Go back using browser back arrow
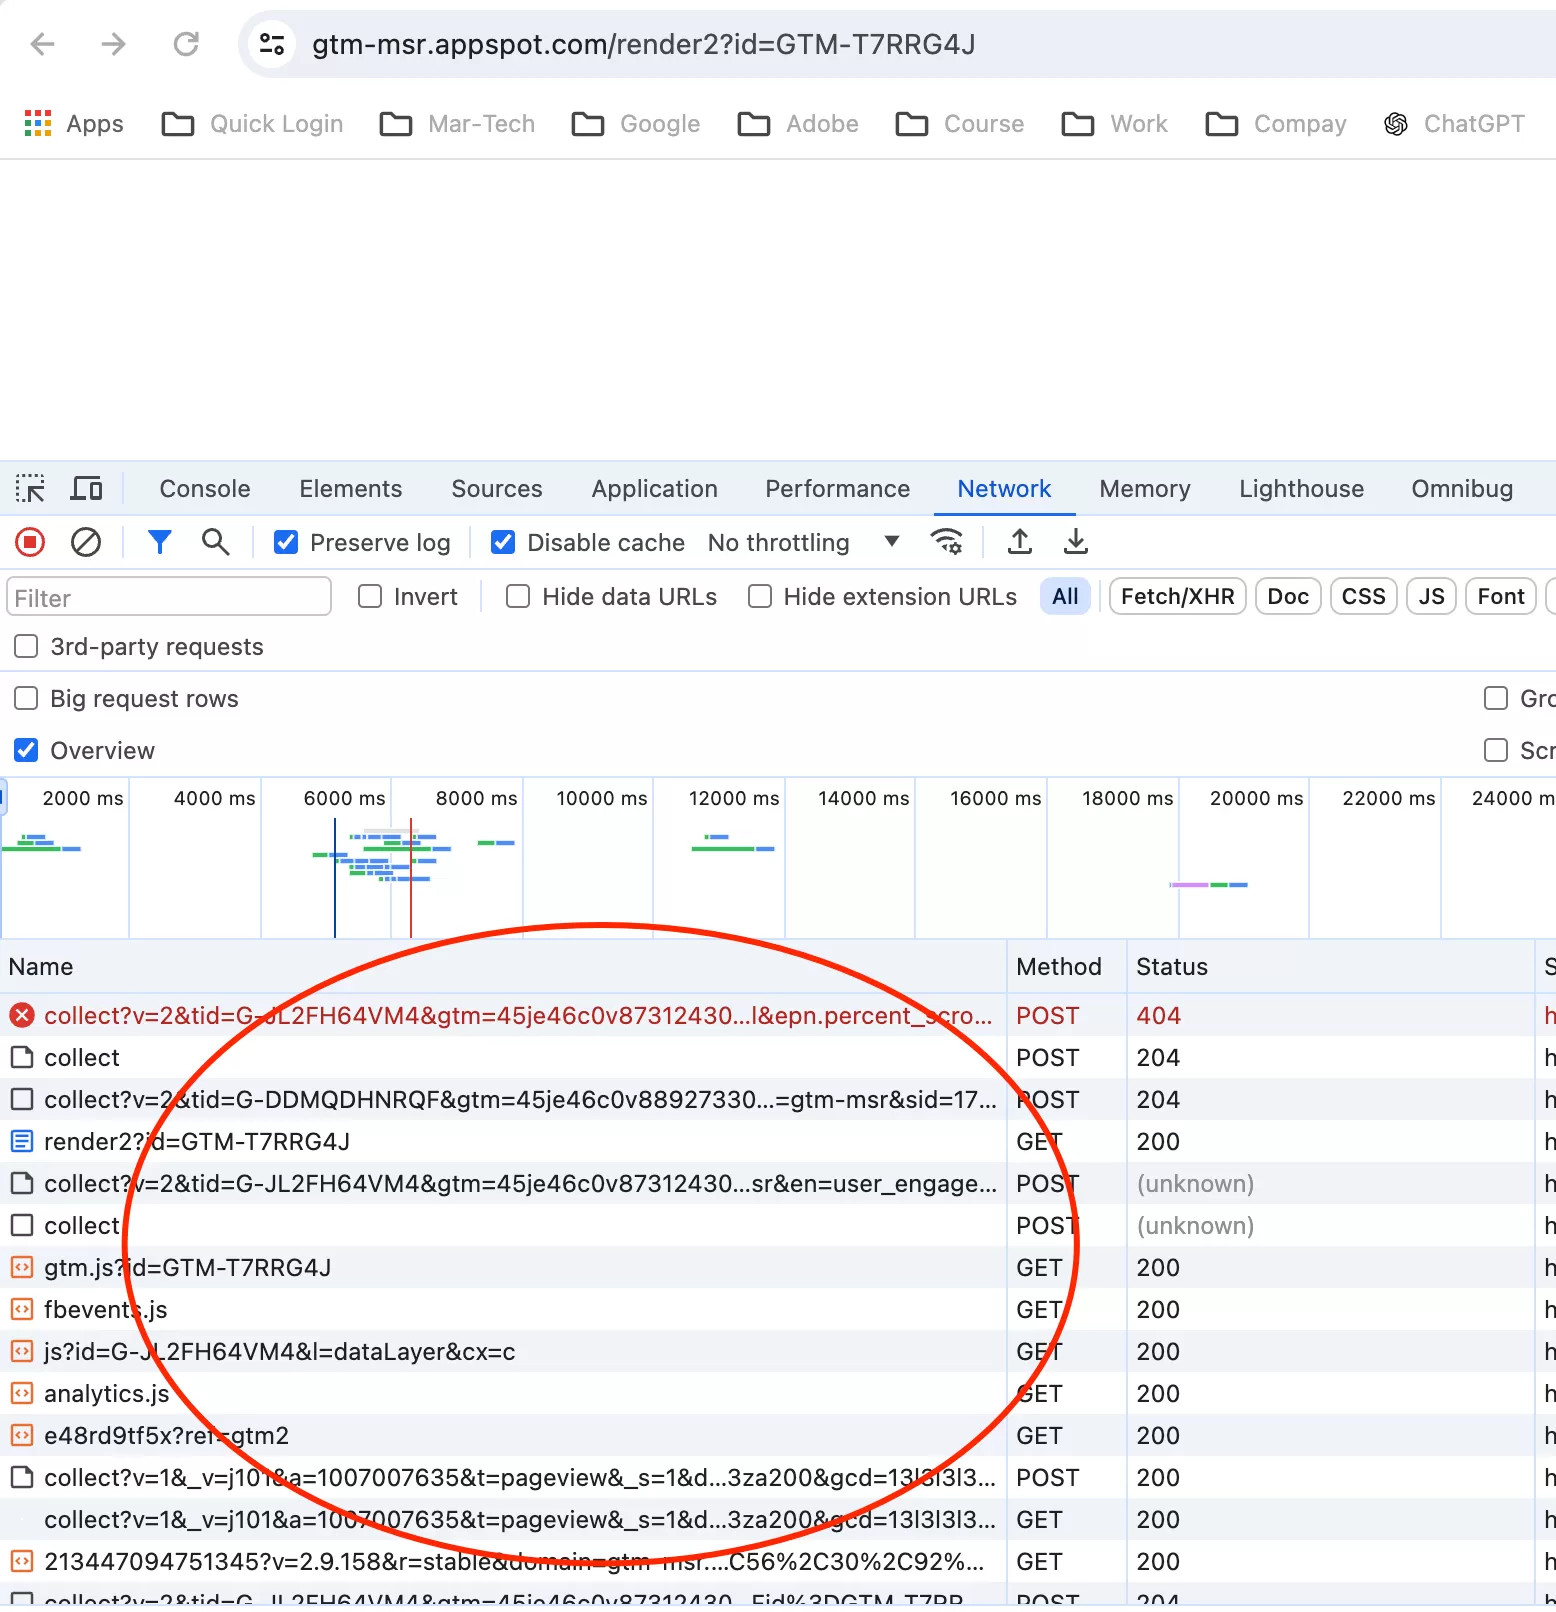 coord(42,44)
